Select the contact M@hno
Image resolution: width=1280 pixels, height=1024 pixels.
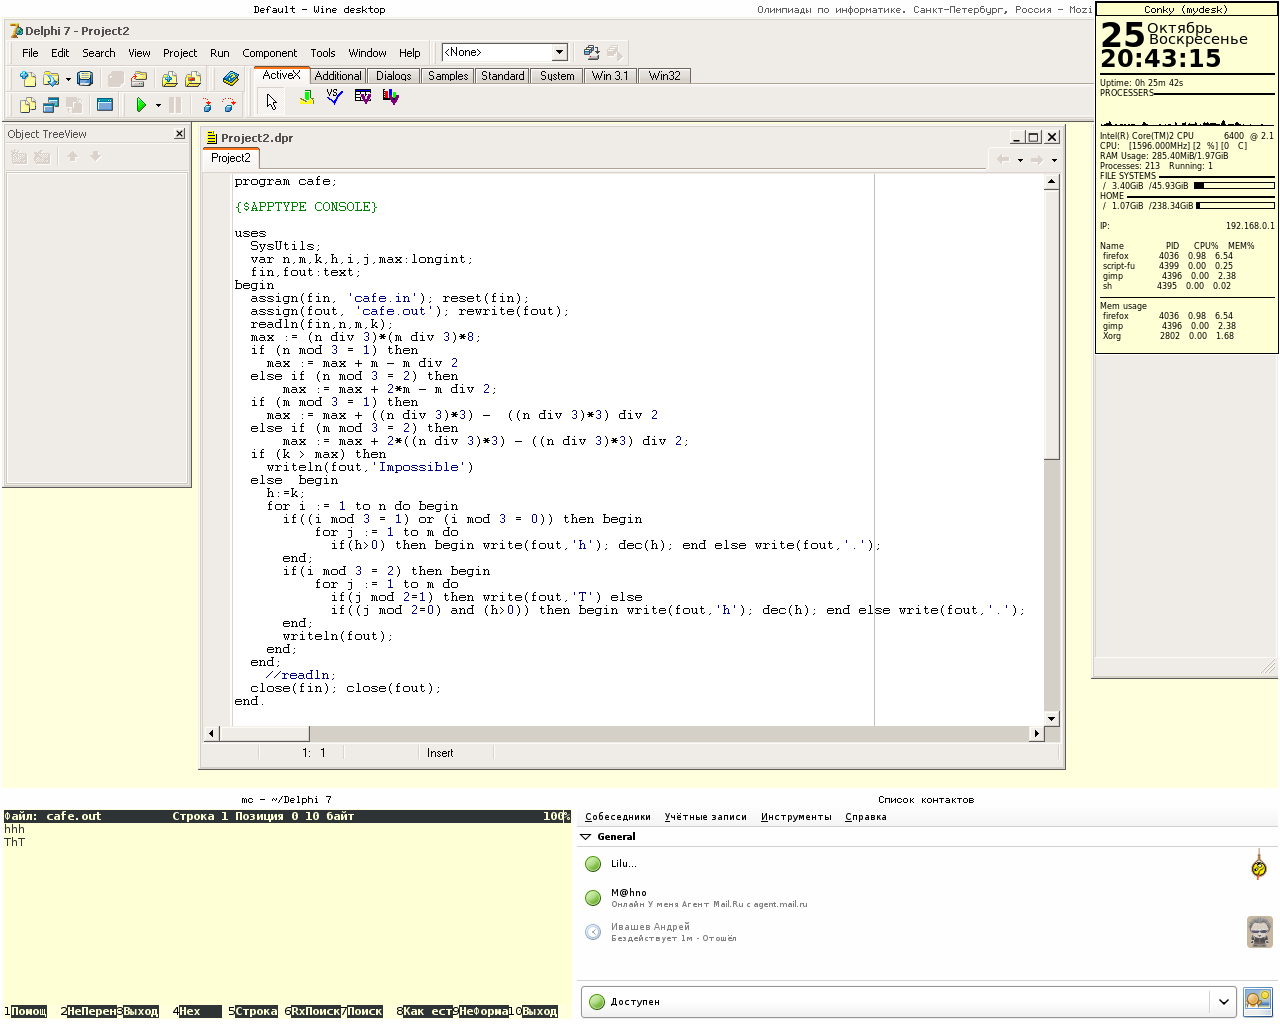(x=926, y=898)
